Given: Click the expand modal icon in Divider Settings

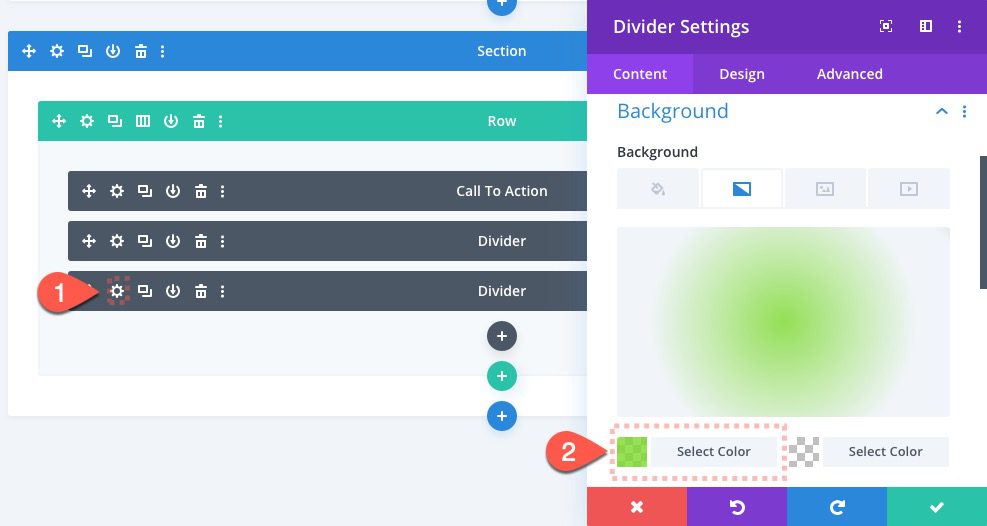Looking at the screenshot, I should pos(886,27).
